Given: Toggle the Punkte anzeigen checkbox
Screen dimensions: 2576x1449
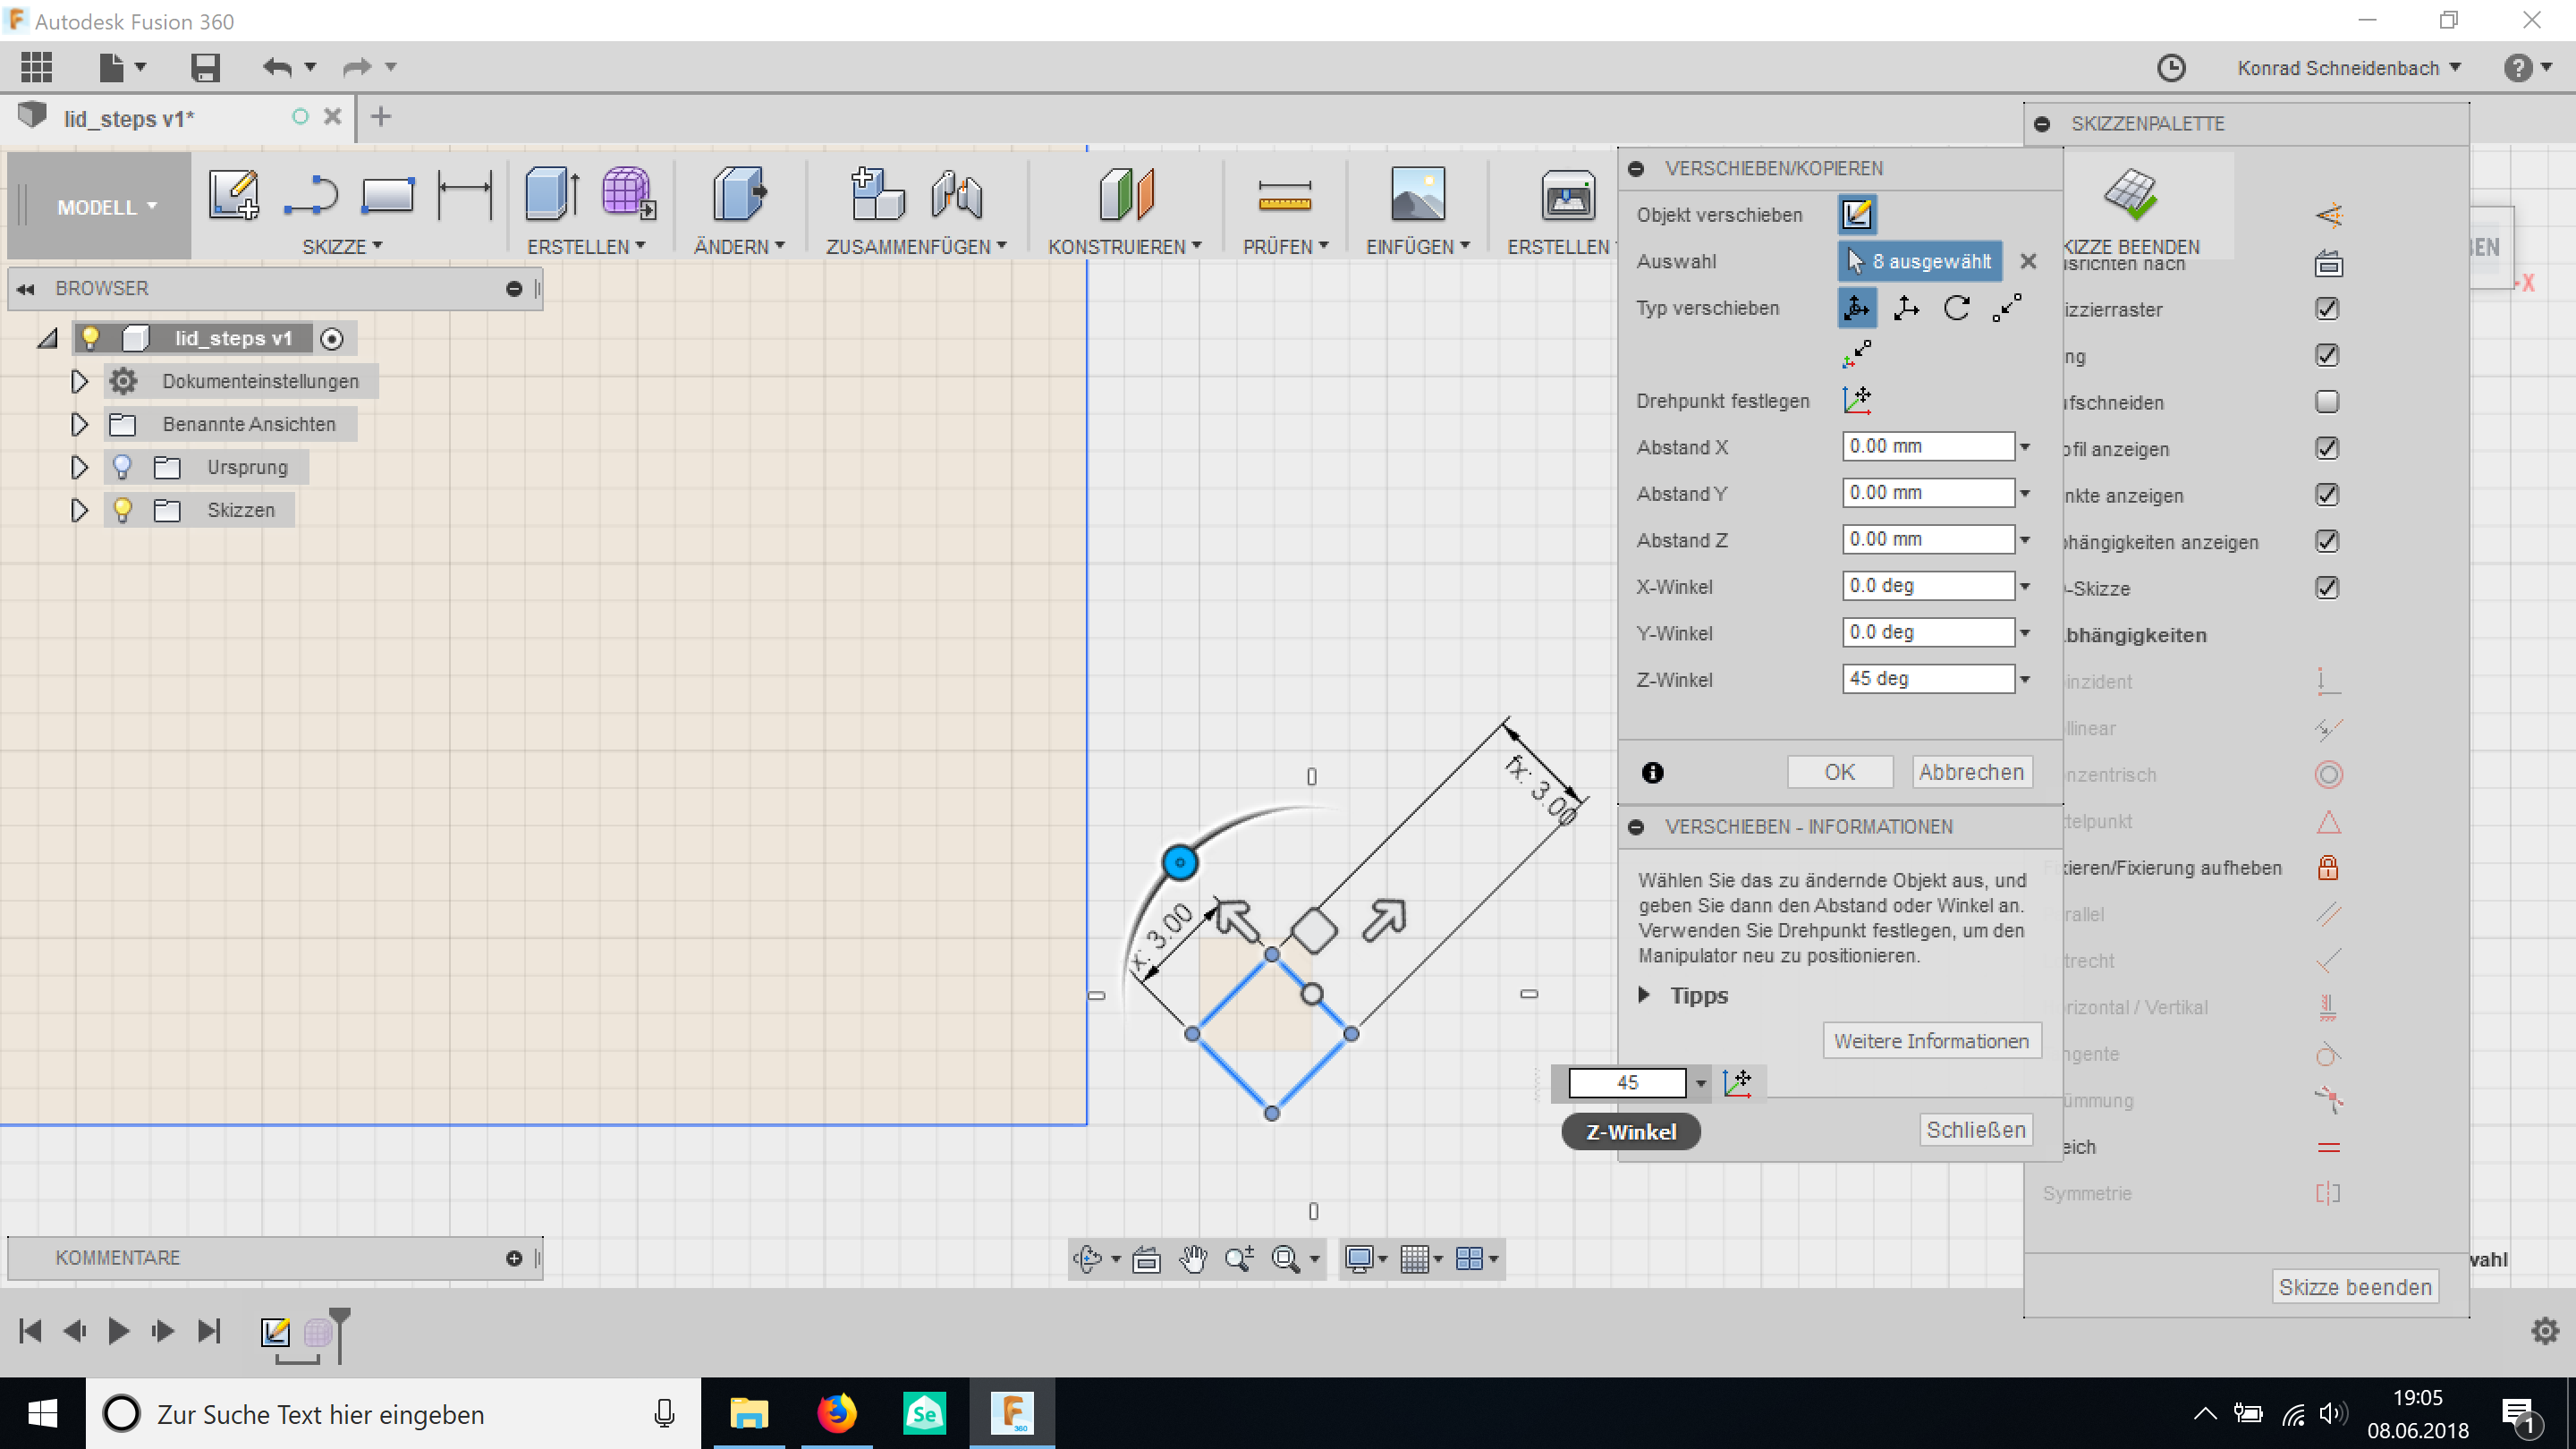Looking at the screenshot, I should click(x=2327, y=495).
